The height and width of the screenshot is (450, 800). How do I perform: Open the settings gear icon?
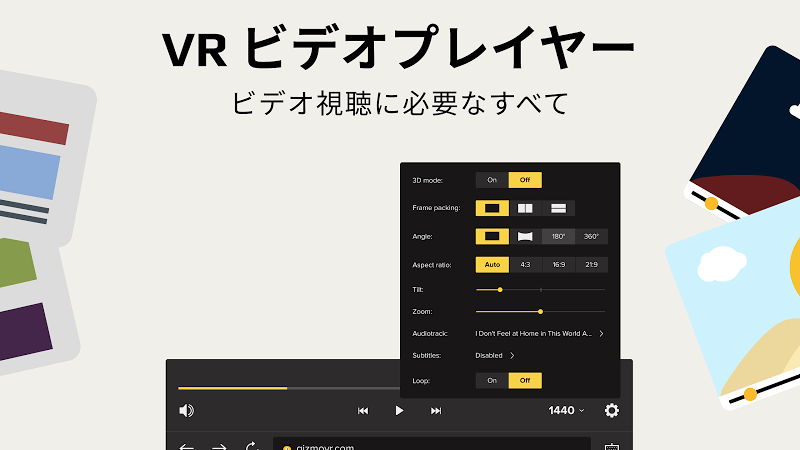[x=612, y=410]
